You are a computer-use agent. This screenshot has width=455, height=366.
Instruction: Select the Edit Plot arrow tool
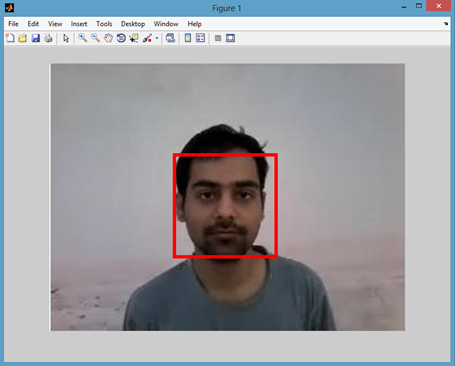pyautogui.click(x=66, y=38)
